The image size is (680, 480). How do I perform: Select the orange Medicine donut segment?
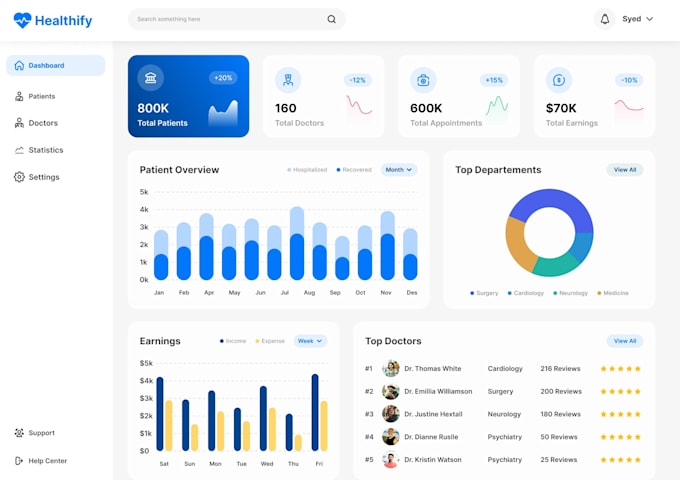(516, 245)
